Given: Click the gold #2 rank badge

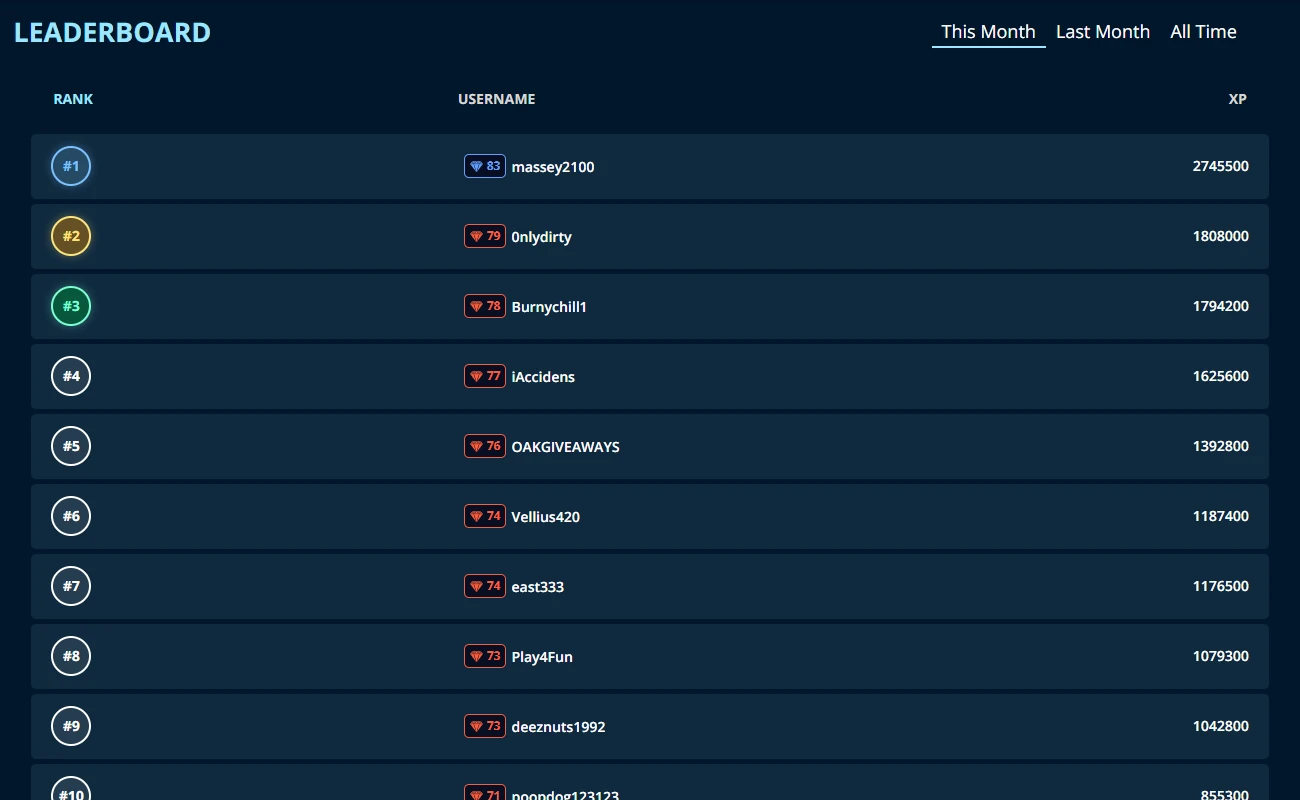Looking at the screenshot, I should pos(71,236).
